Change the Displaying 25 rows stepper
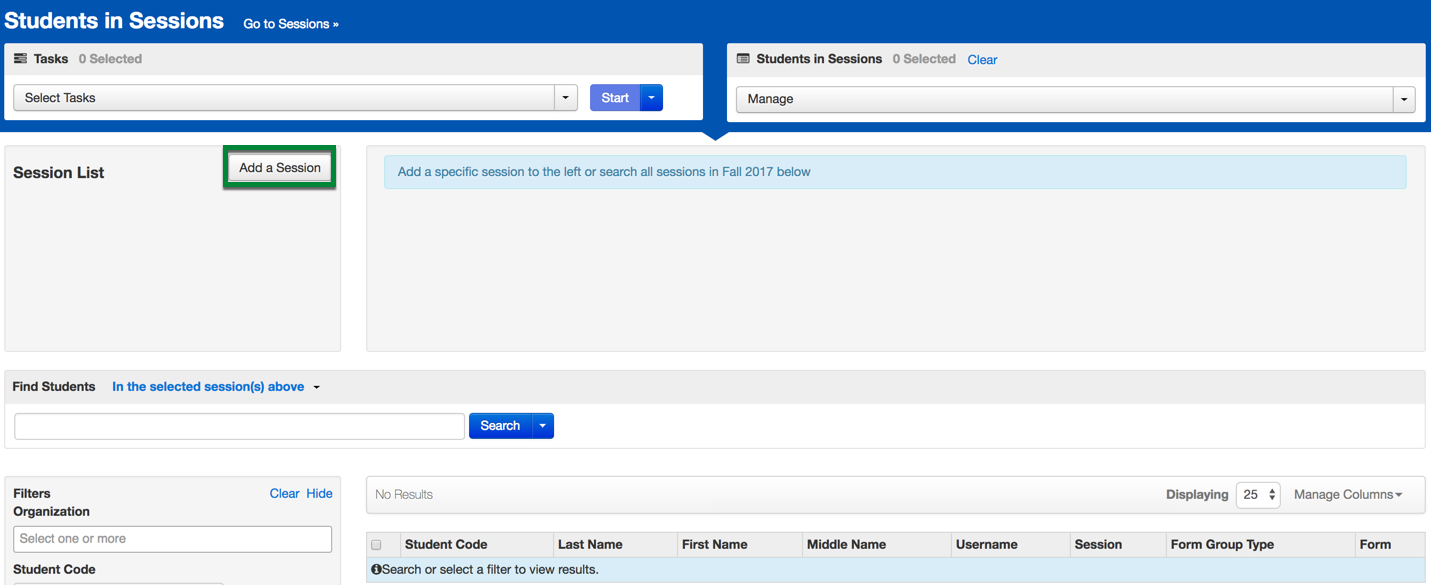Screen dimensions: 1431x585 point(1258,495)
